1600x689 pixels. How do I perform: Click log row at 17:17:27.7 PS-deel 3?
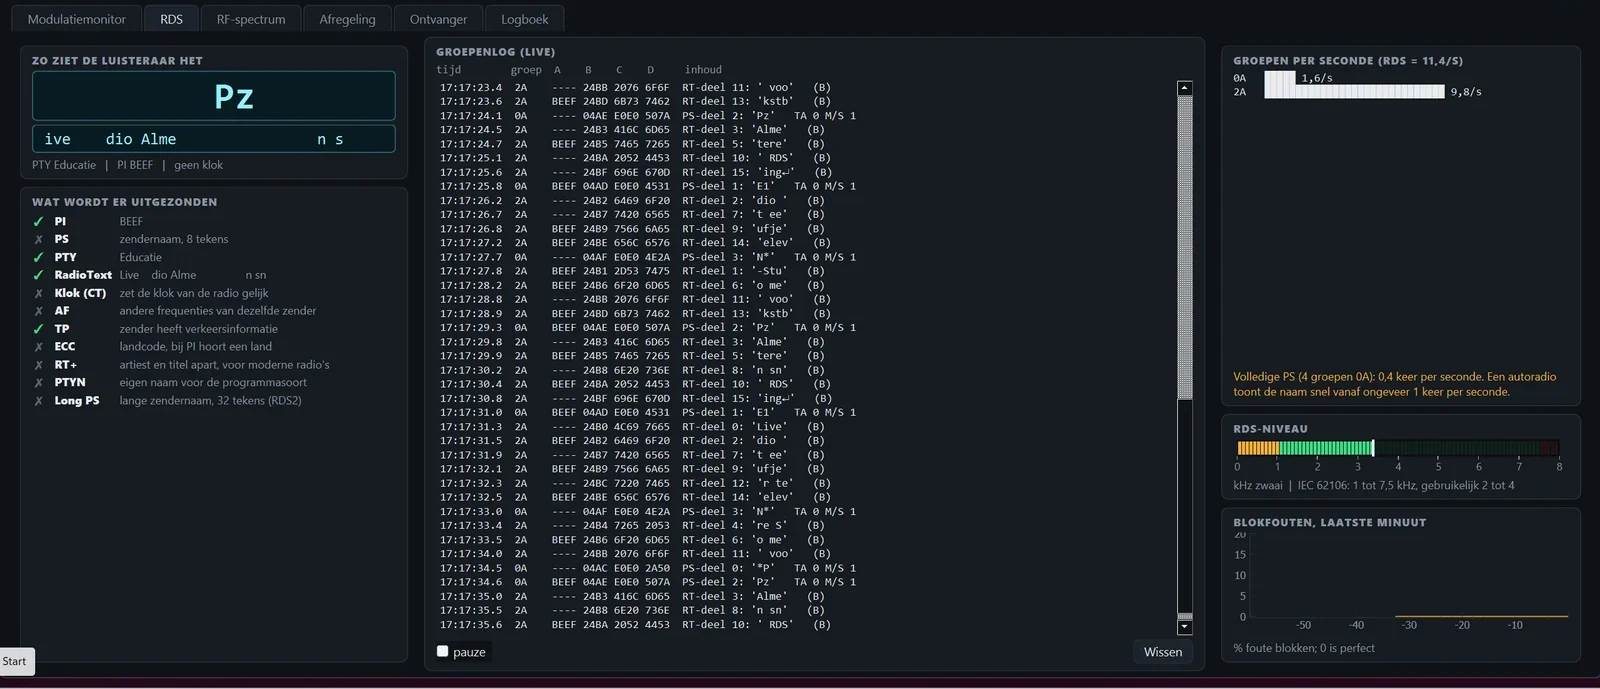[x=648, y=257]
